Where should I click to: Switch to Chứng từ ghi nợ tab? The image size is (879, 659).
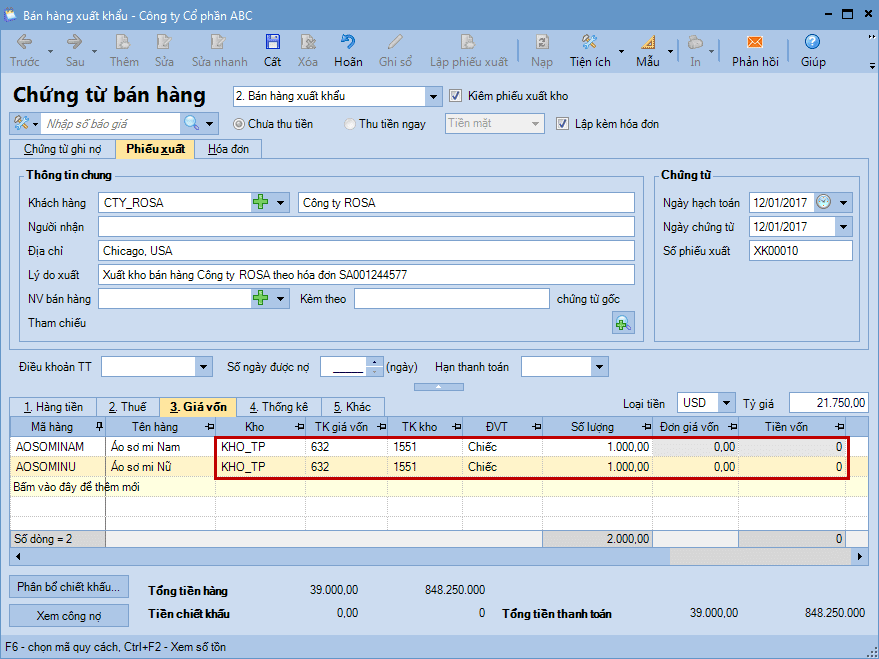click(x=63, y=149)
